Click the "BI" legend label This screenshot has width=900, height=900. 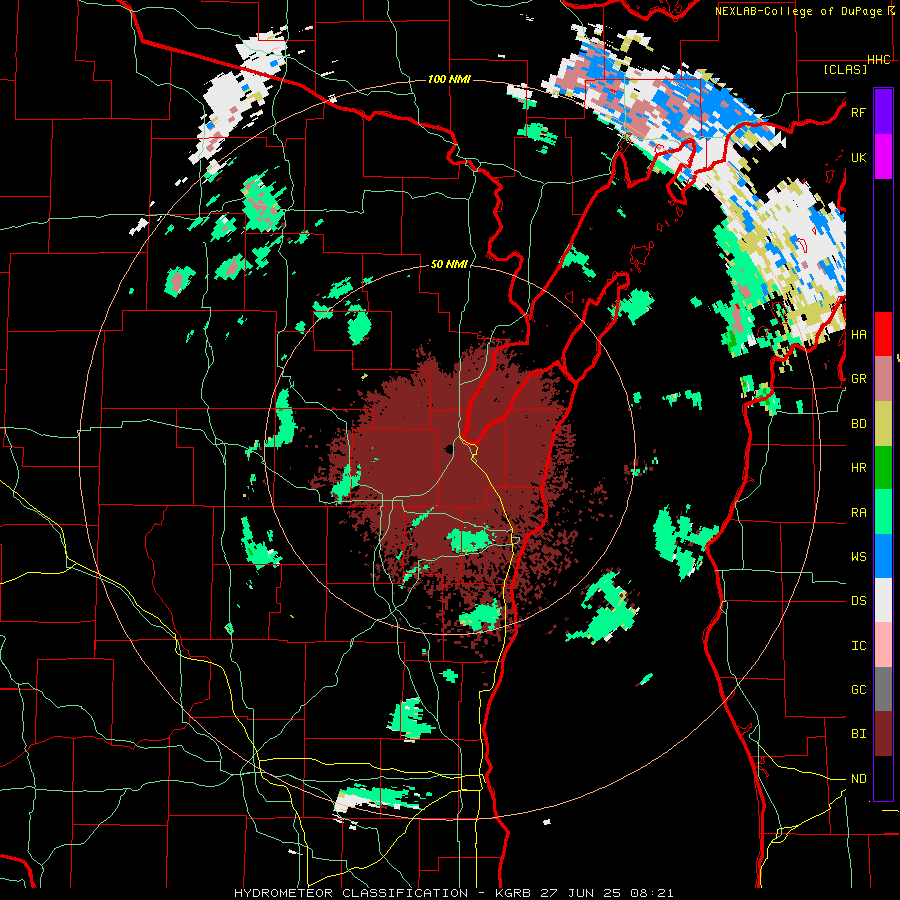click(858, 734)
